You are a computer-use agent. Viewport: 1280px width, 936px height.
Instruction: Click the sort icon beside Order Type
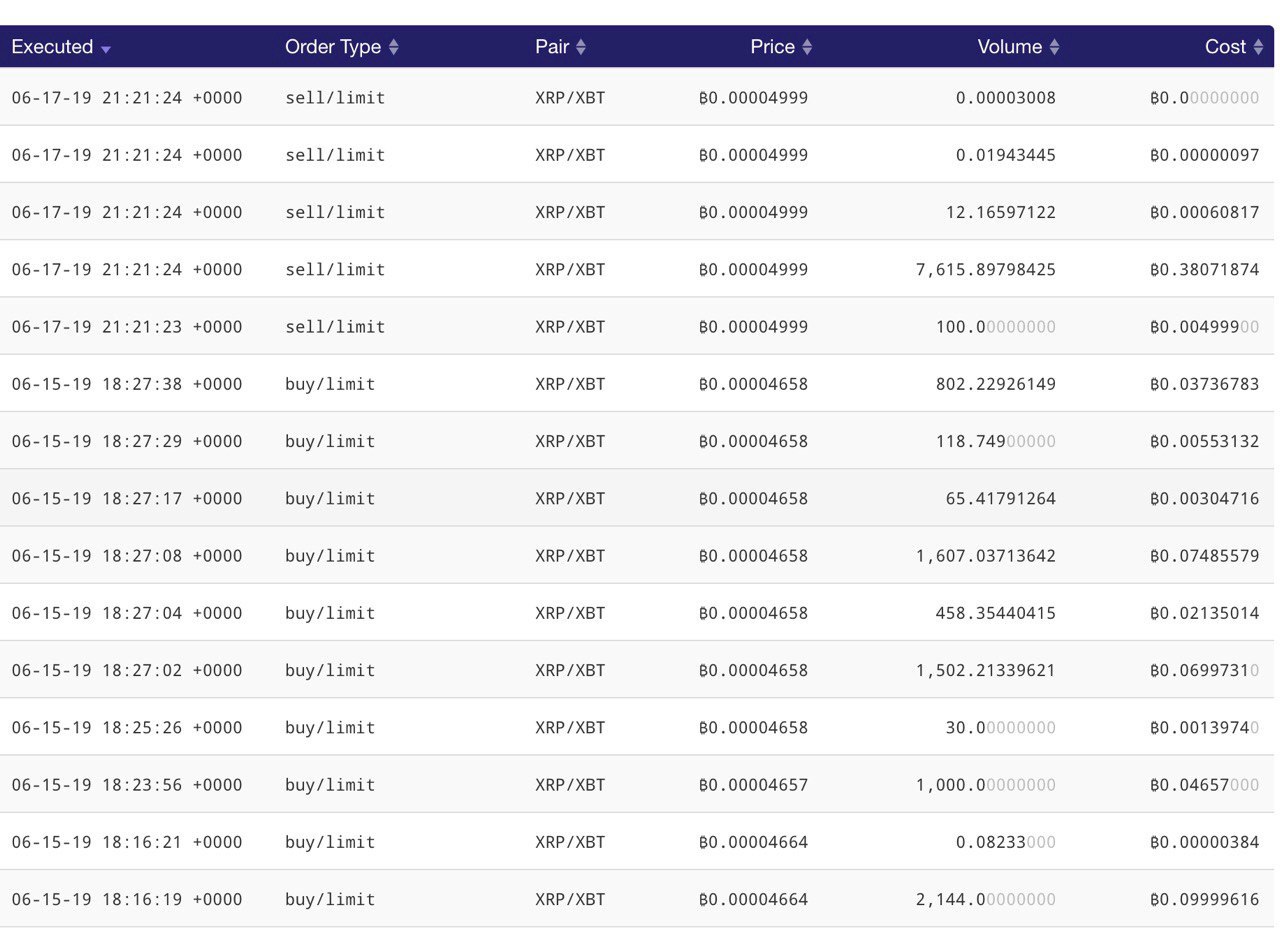pos(394,47)
